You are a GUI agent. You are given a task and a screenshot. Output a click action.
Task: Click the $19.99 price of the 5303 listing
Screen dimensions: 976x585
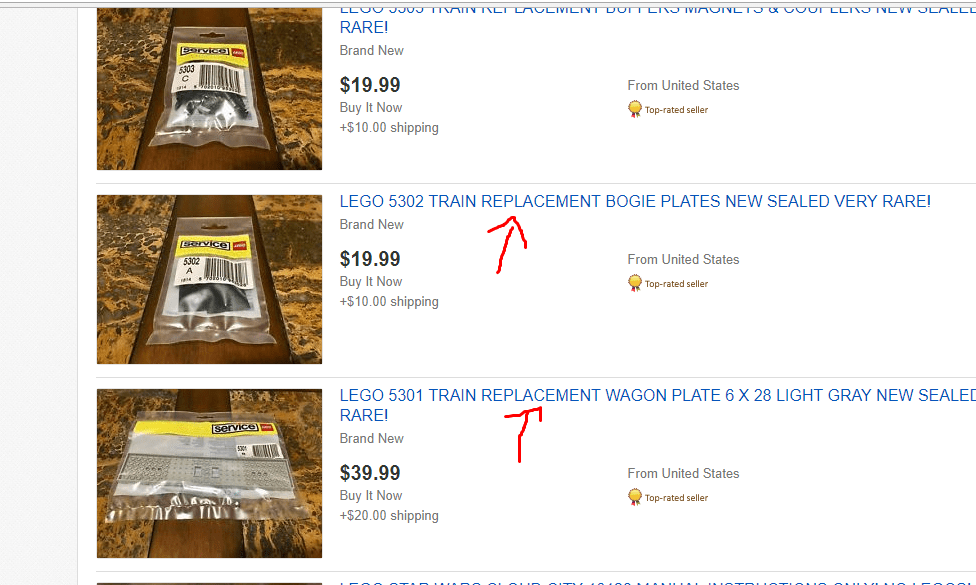370,85
